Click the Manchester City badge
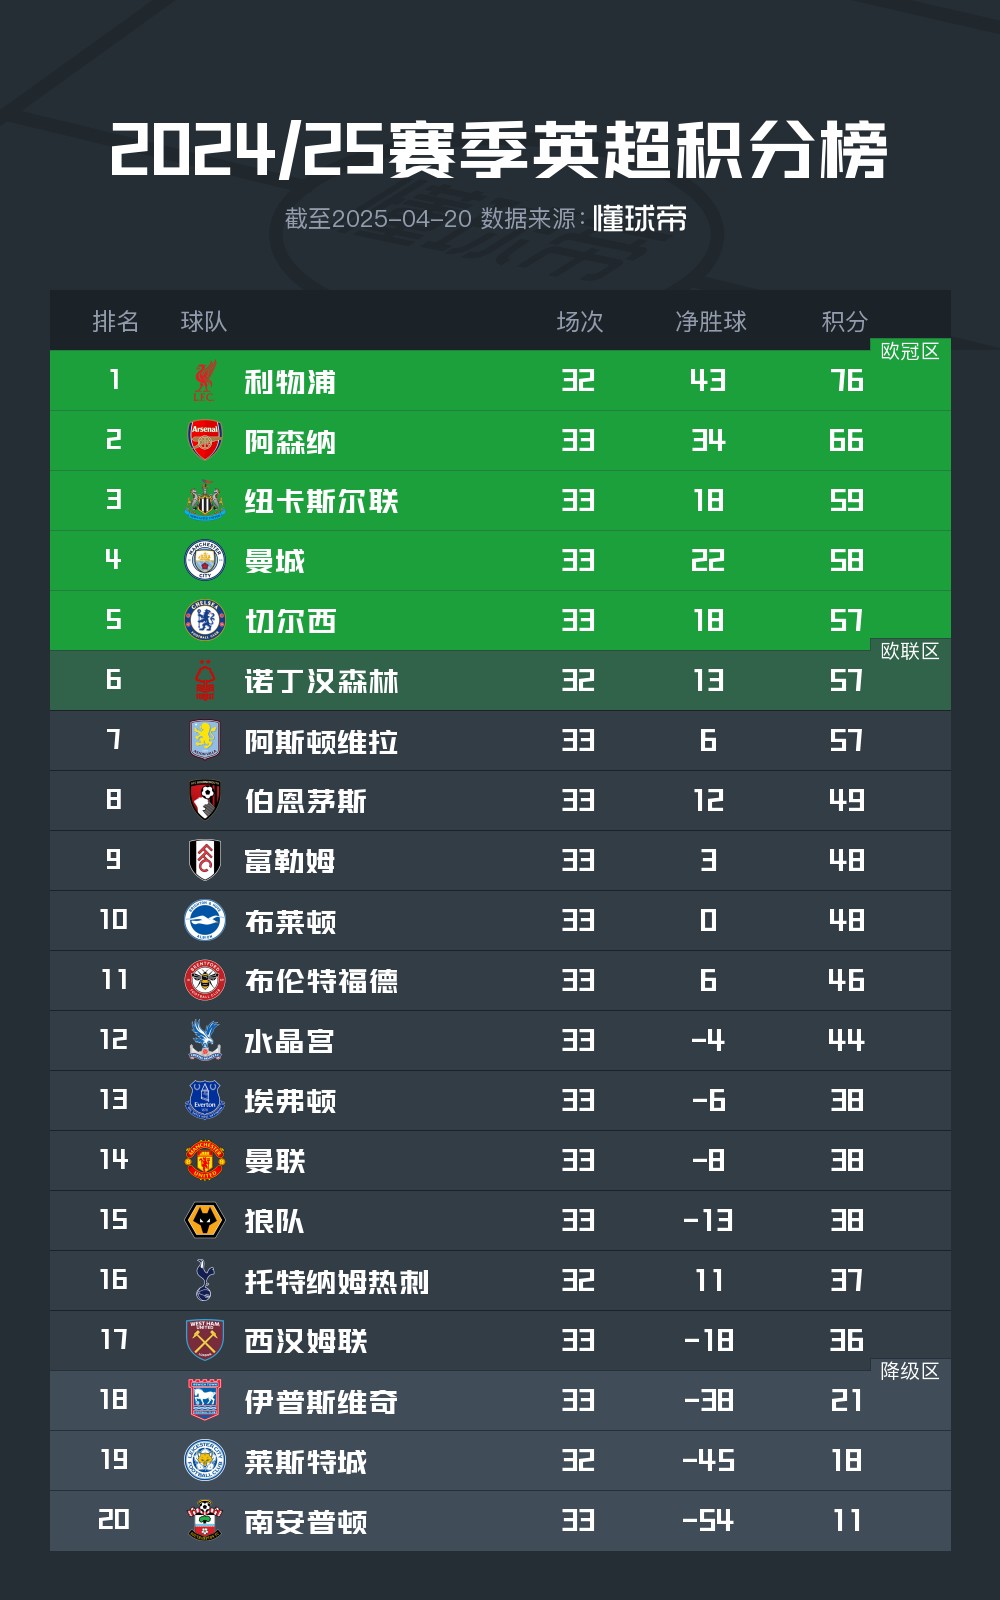The width and height of the screenshot is (1000, 1600). 205,560
